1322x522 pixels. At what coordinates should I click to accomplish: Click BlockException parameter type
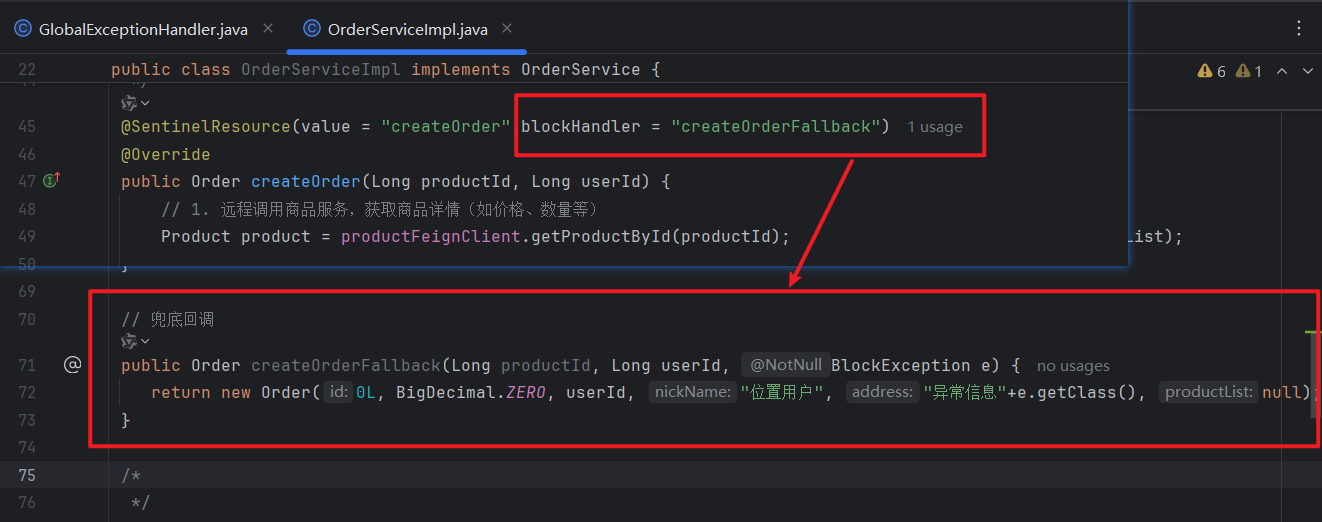(x=896, y=365)
